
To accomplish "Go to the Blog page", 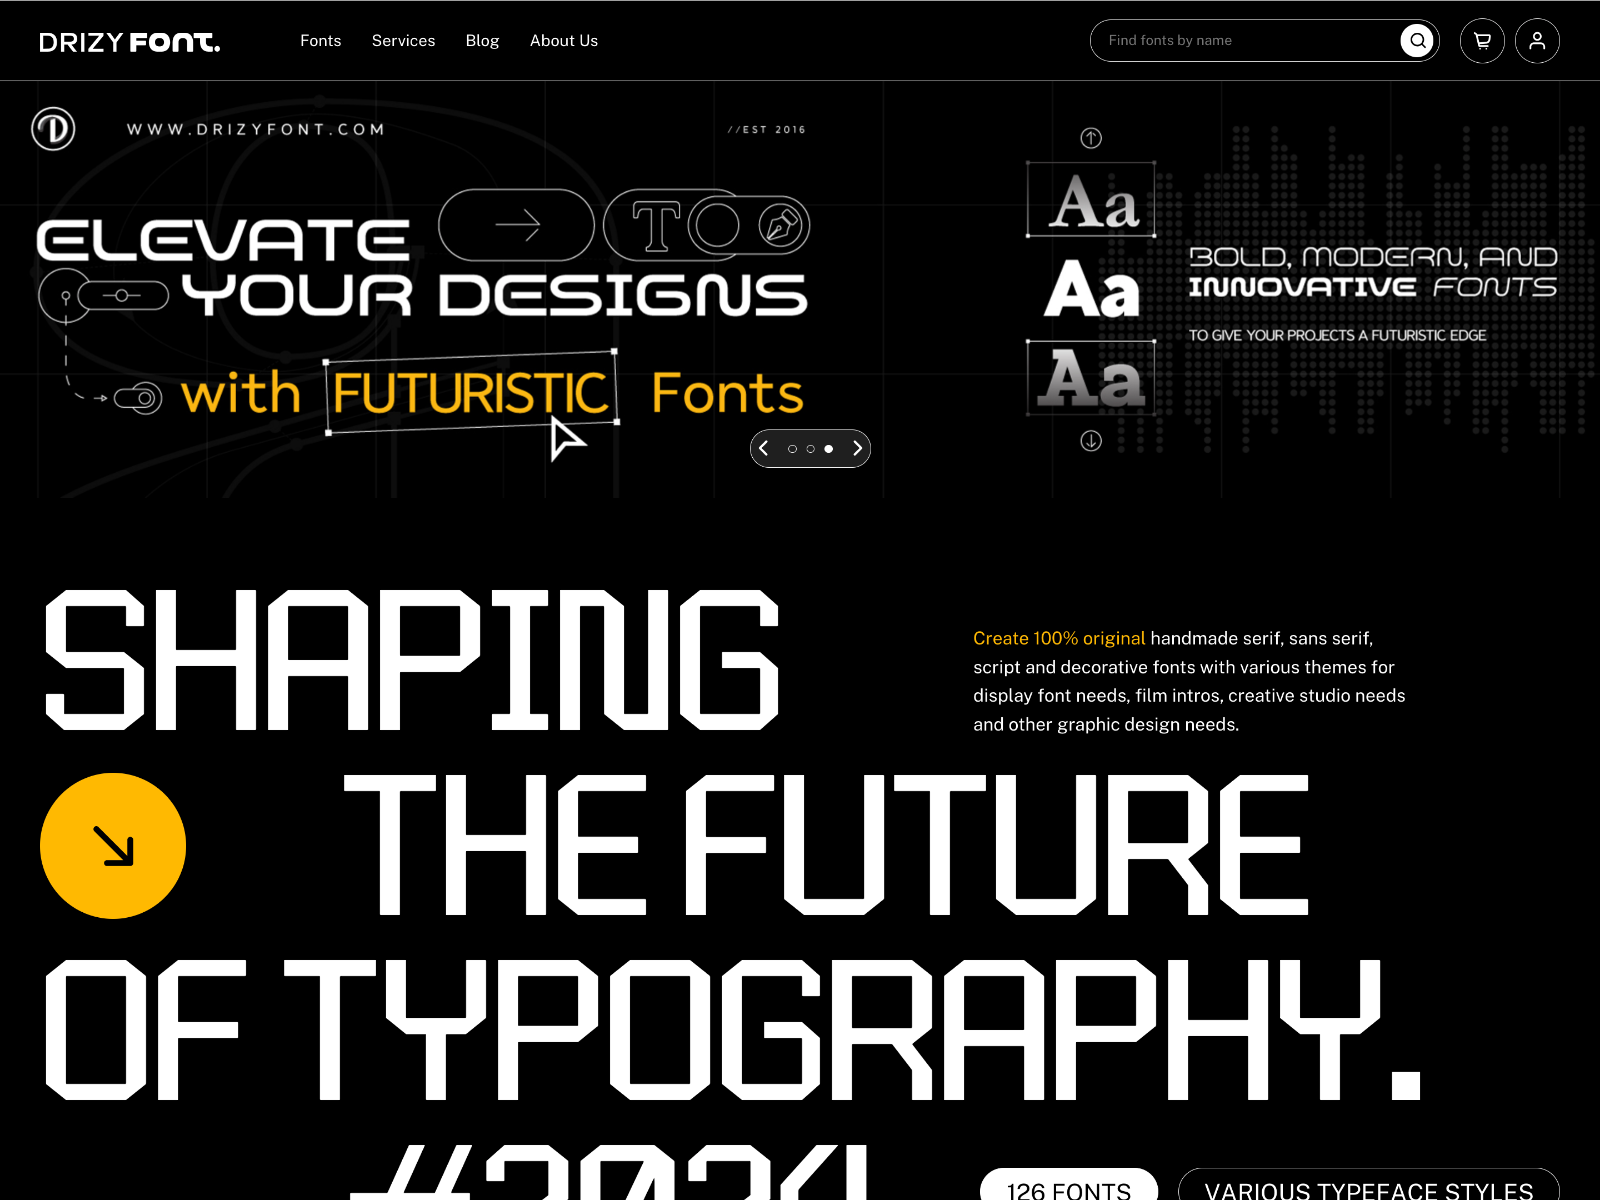I will [x=482, y=41].
